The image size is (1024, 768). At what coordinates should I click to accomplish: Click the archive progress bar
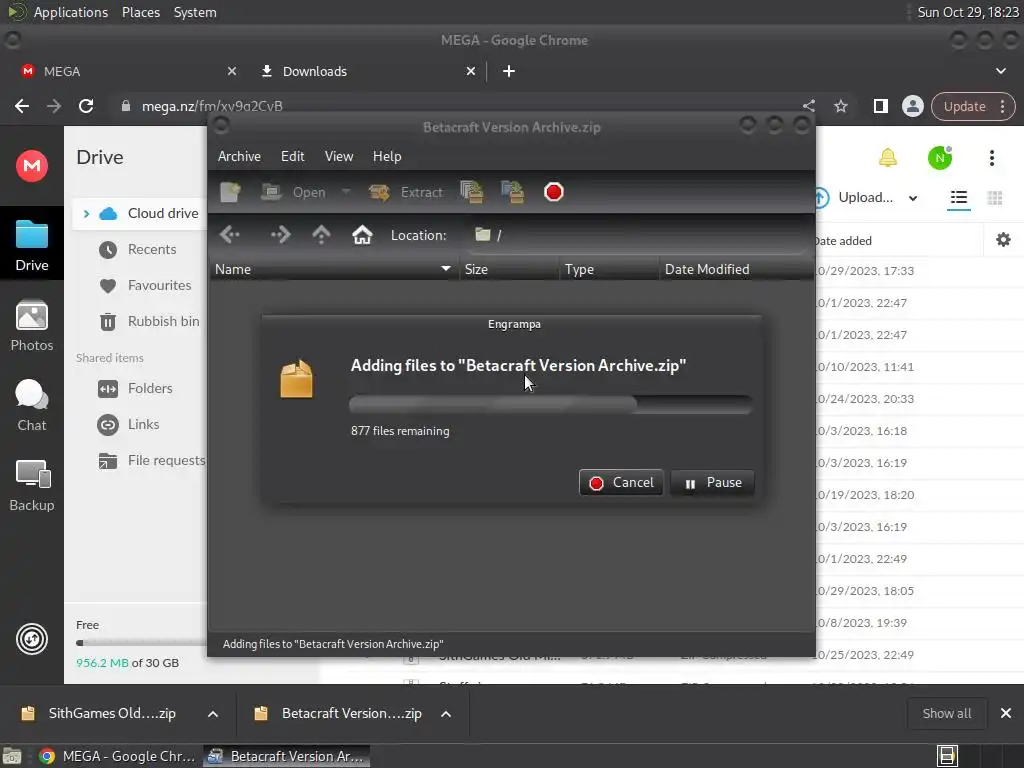pyautogui.click(x=551, y=404)
